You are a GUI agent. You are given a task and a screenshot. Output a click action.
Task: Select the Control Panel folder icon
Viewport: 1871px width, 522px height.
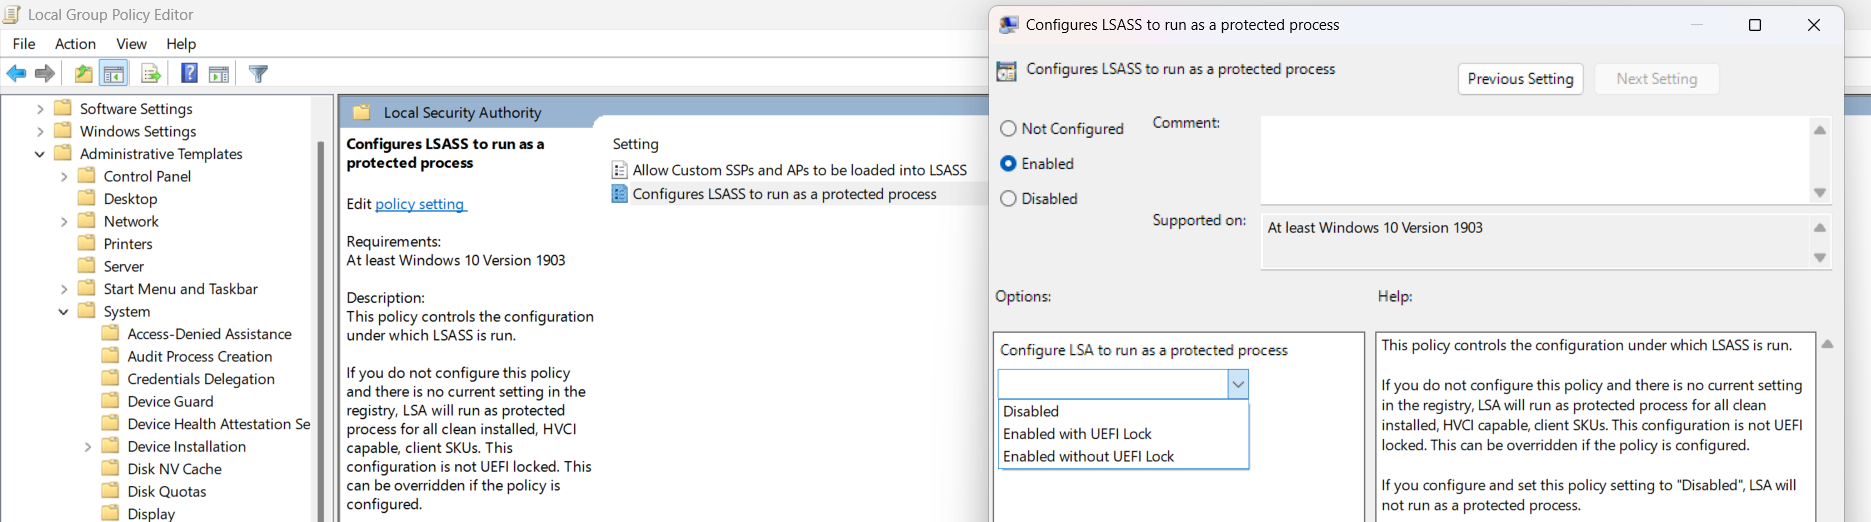(x=87, y=176)
